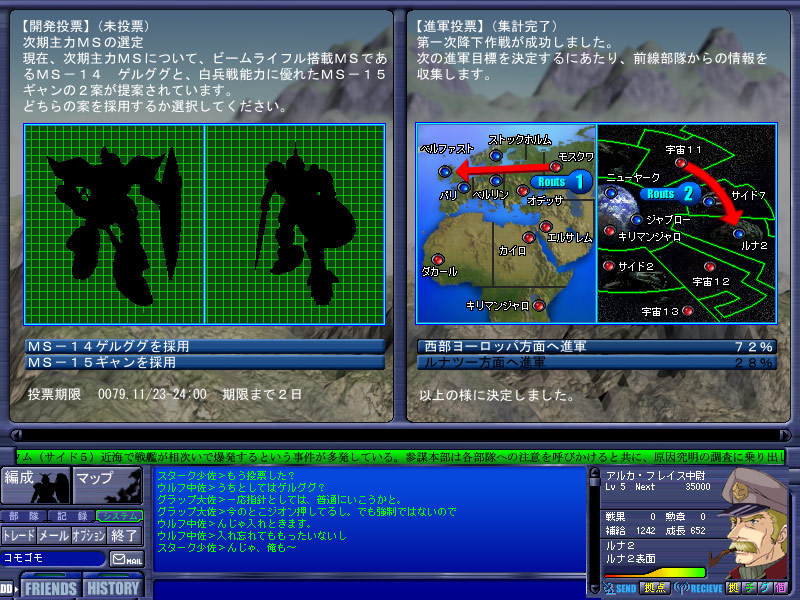Open オプション options
The width and height of the screenshot is (800, 600).
89,536
